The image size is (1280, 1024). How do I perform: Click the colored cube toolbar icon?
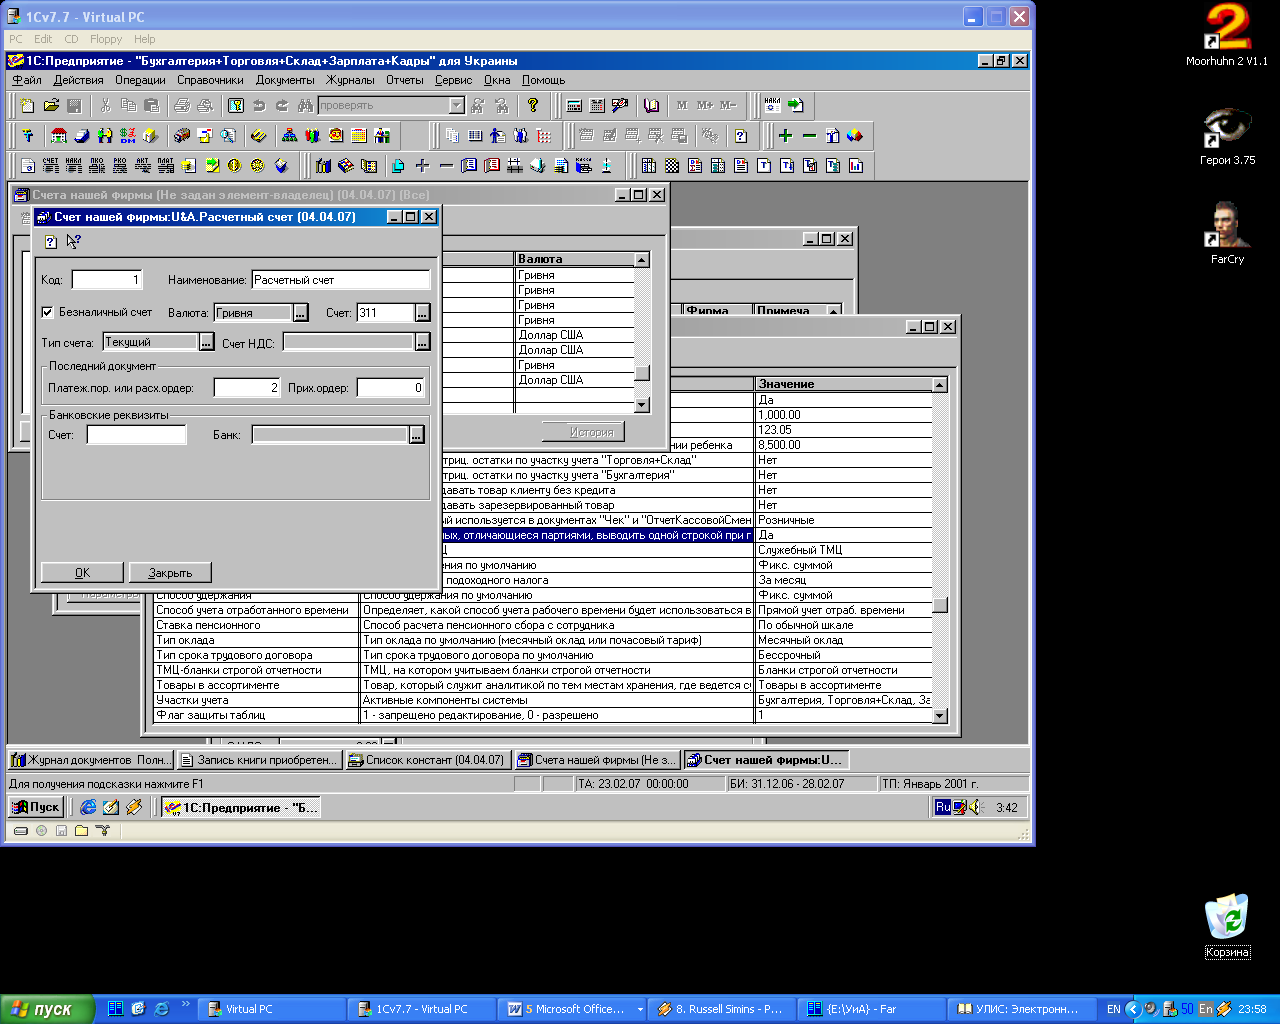pos(855,135)
